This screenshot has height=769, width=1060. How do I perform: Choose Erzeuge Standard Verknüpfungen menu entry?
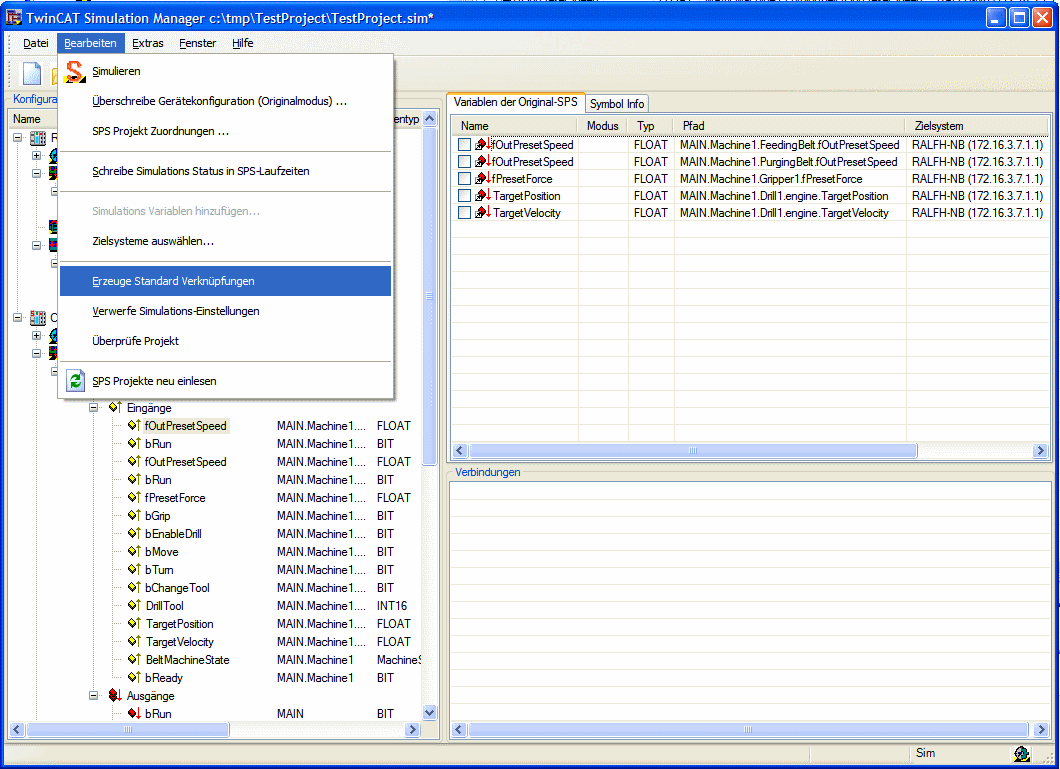[x=225, y=281]
